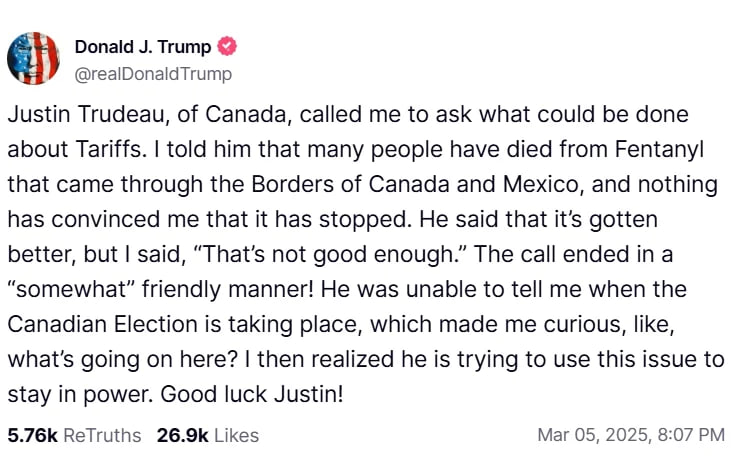The height and width of the screenshot is (469, 740).
Task: Click the words Justin Trudeau in post
Action: pos(86,114)
